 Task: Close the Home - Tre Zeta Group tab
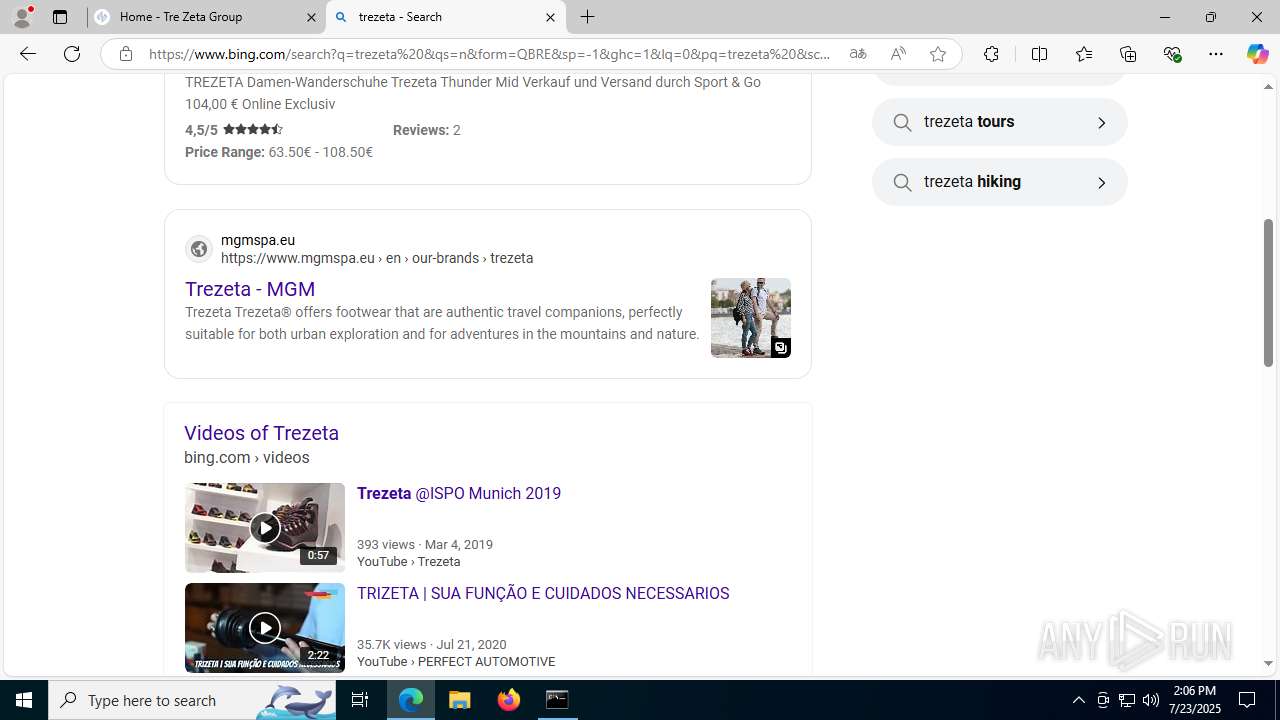coord(311,17)
